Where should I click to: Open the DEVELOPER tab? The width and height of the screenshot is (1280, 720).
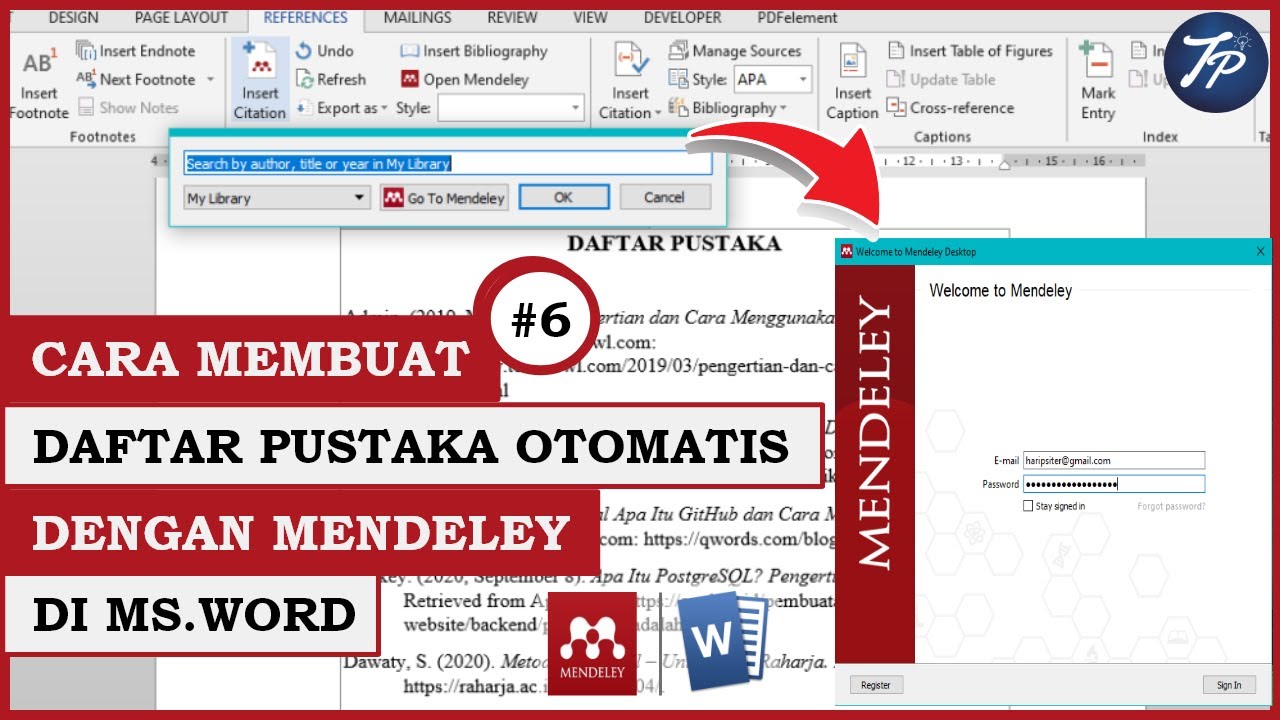coord(682,17)
